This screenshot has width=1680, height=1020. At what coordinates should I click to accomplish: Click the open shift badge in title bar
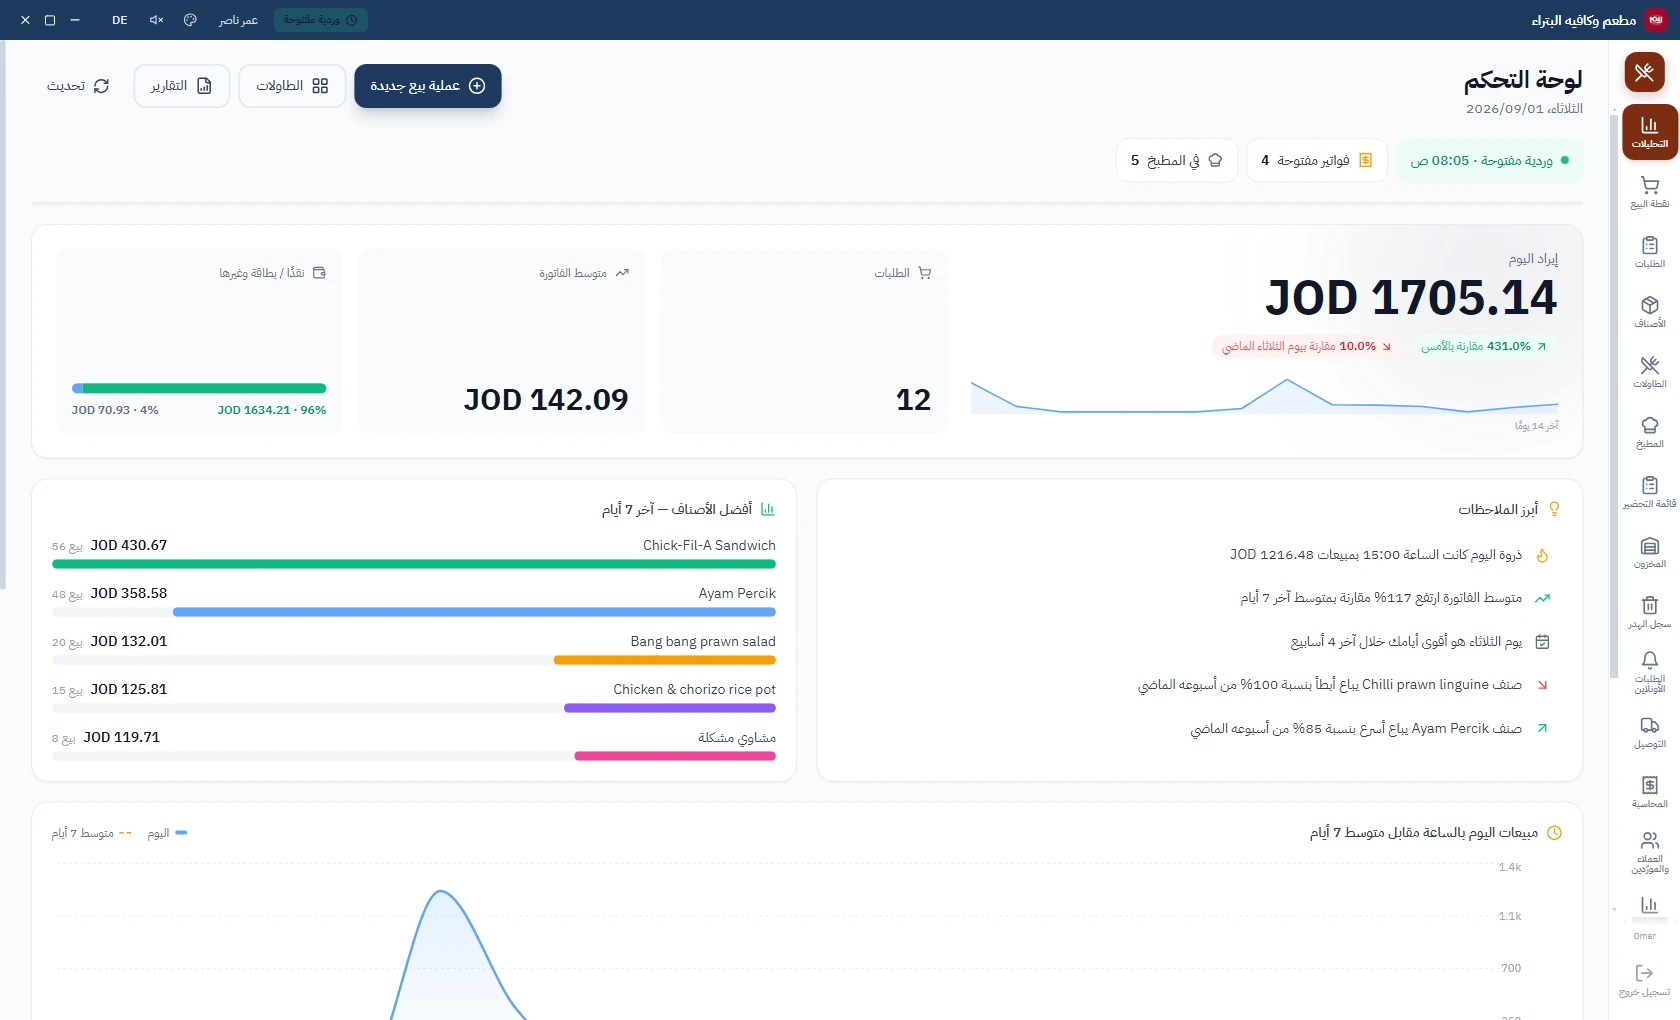[x=320, y=20]
